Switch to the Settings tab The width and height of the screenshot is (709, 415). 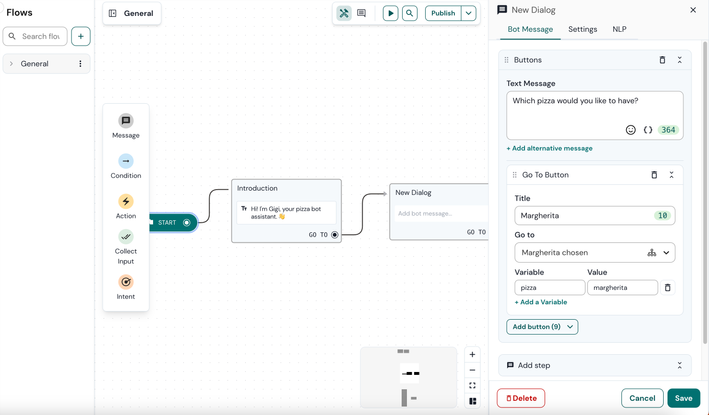pos(582,30)
